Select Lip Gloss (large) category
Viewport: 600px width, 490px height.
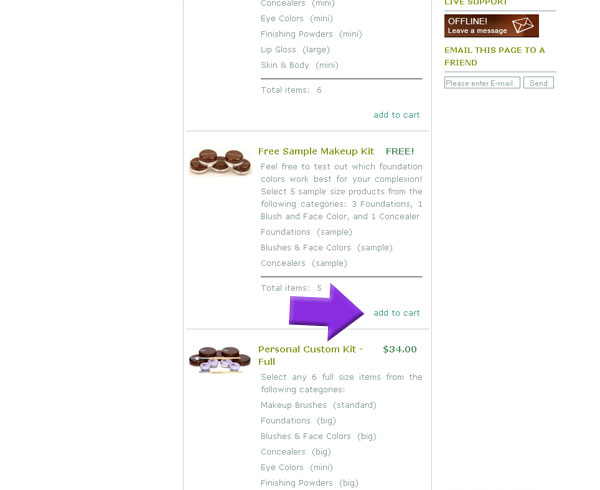click(295, 50)
